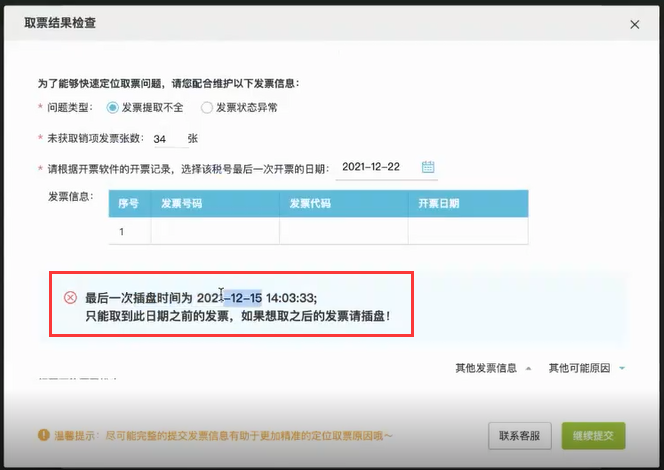The height and width of the screenshot is (470, 664).
Task: Click the orange 温馨提示 warning icon
Action: pos(44,435)
